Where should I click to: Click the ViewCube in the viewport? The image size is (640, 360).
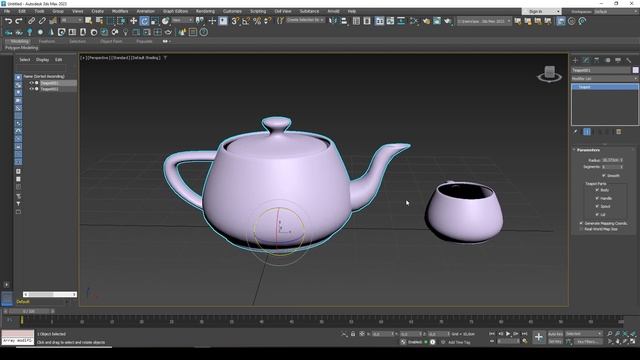click(x=549, y=74)
